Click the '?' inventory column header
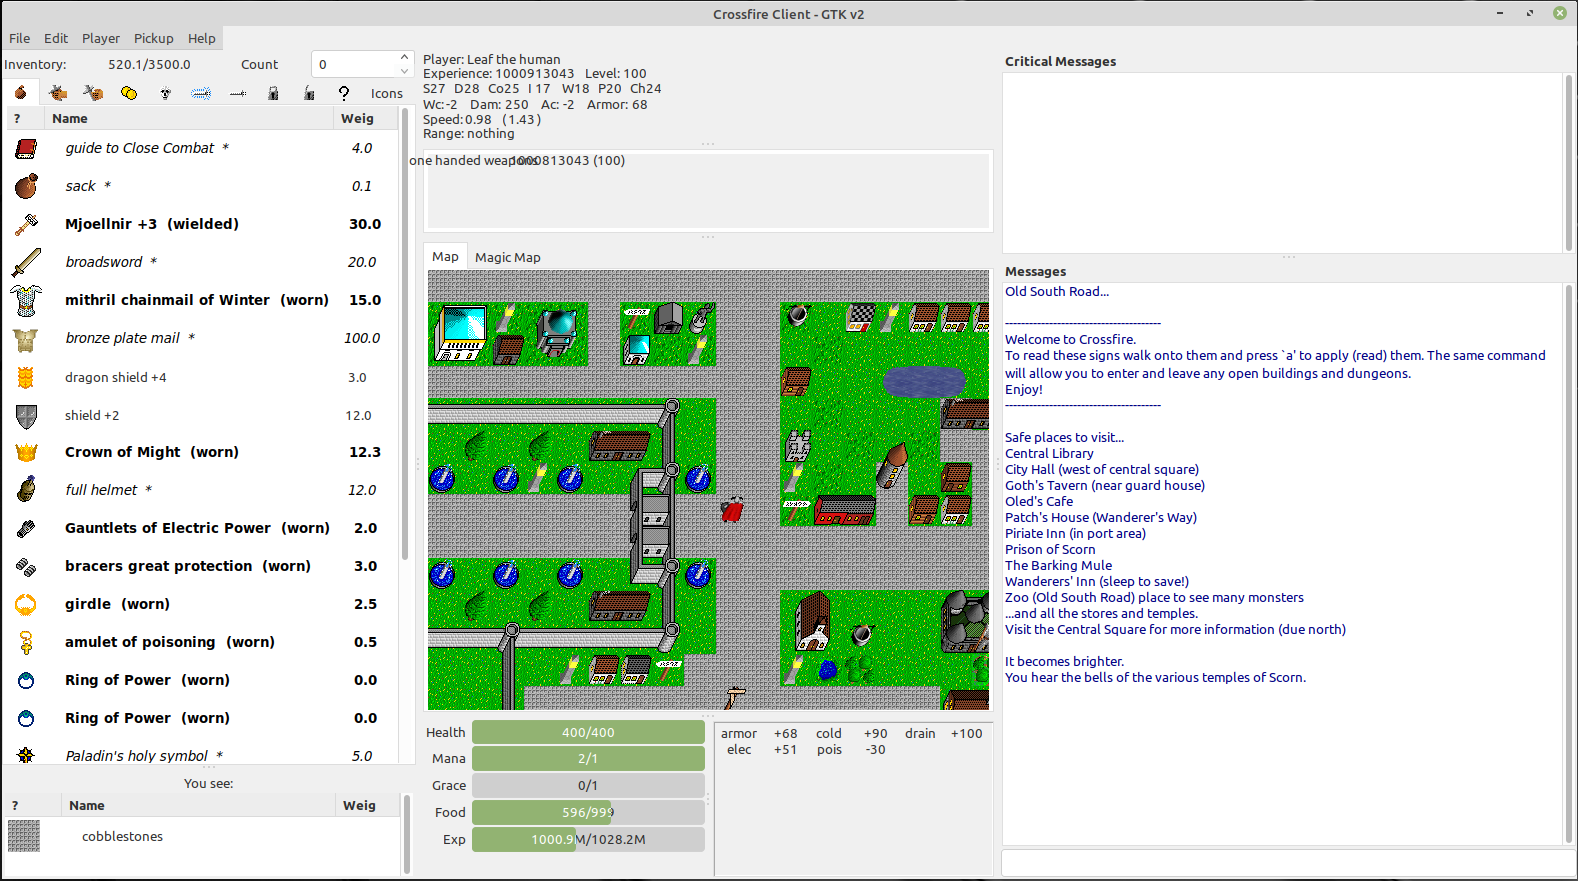This screenshot has height=881, width=1578. pos(25,118)
